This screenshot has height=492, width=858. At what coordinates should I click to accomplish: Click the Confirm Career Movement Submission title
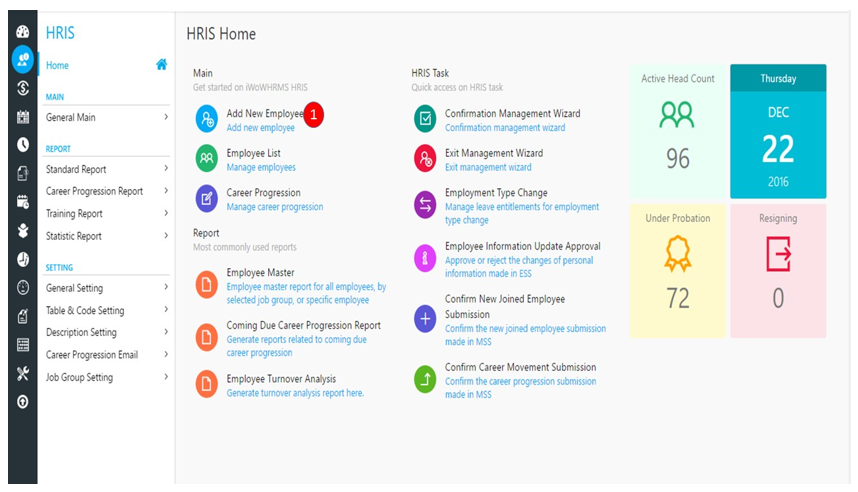[520, 367]
